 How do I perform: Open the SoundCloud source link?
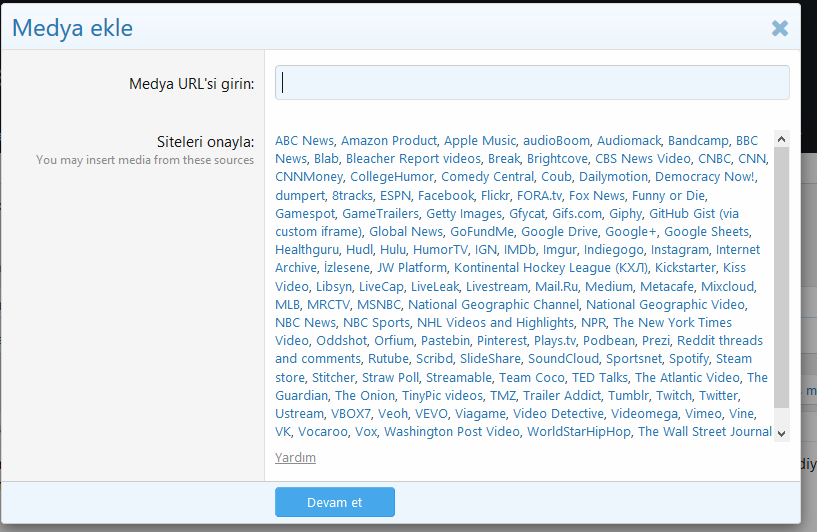click(563, 359)
